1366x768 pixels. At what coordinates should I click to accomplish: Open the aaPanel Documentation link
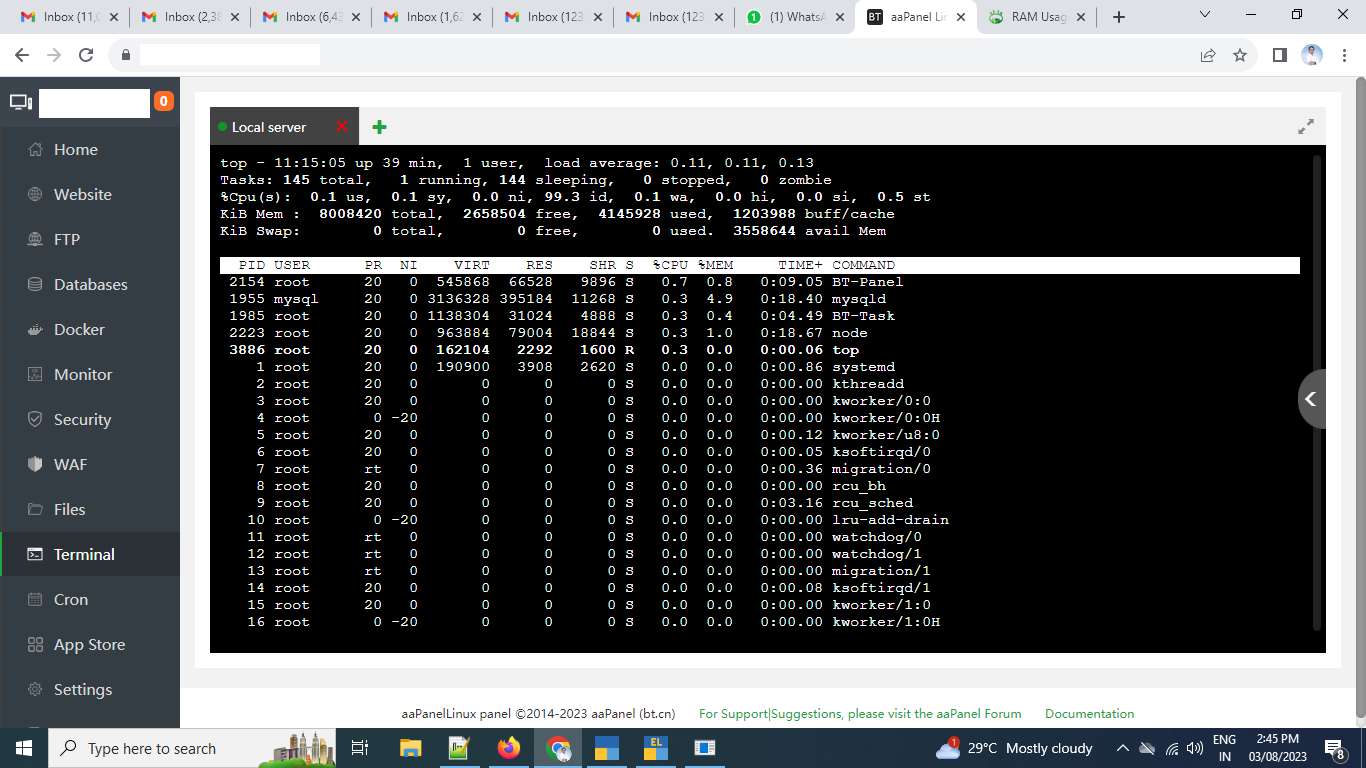coord(1089,713)
